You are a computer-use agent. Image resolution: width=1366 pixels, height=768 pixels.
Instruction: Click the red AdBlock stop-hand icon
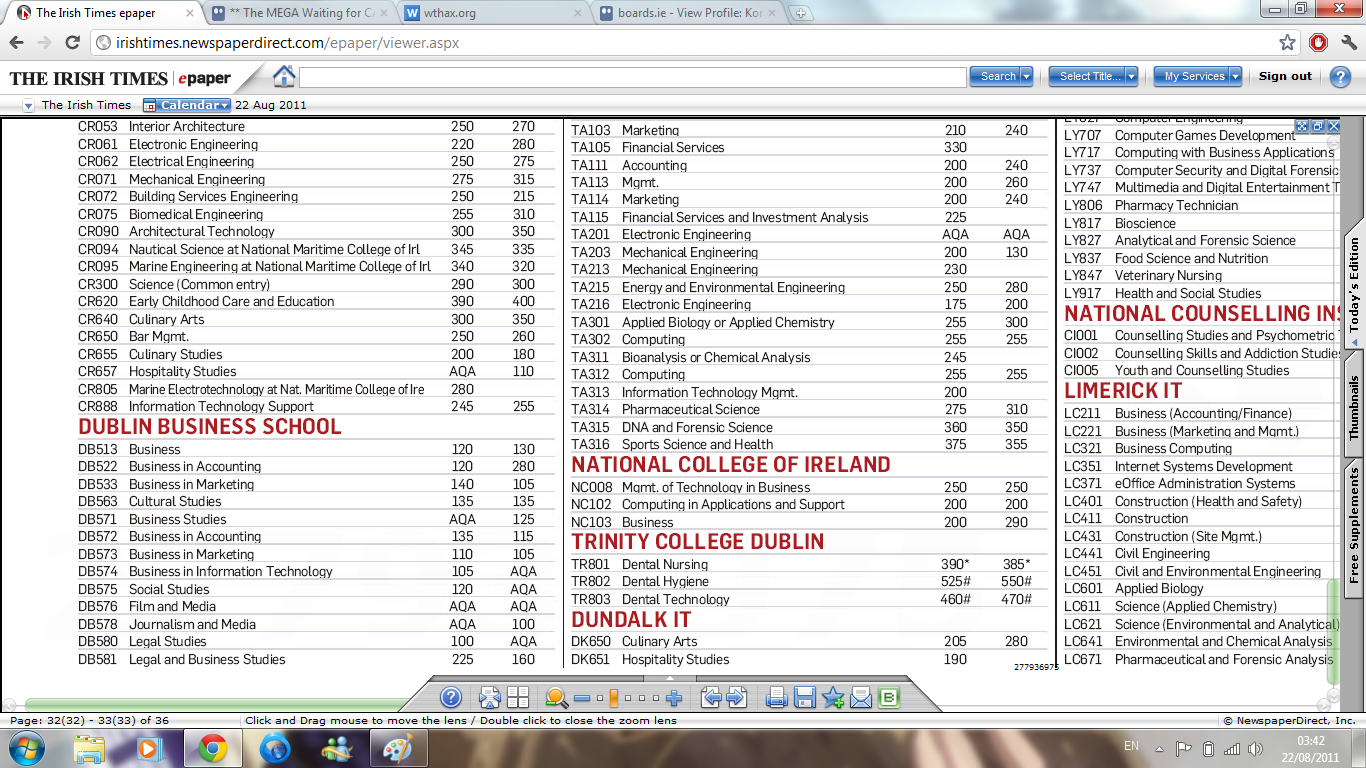click(1318, 43)
